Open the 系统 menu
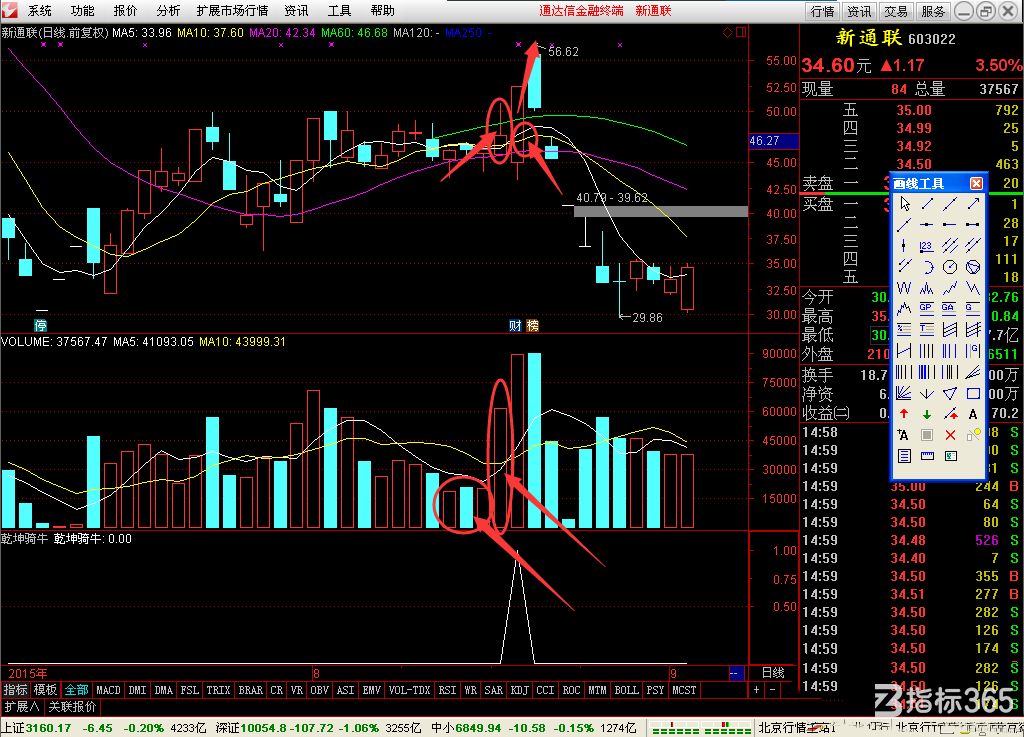 [40, 10]
